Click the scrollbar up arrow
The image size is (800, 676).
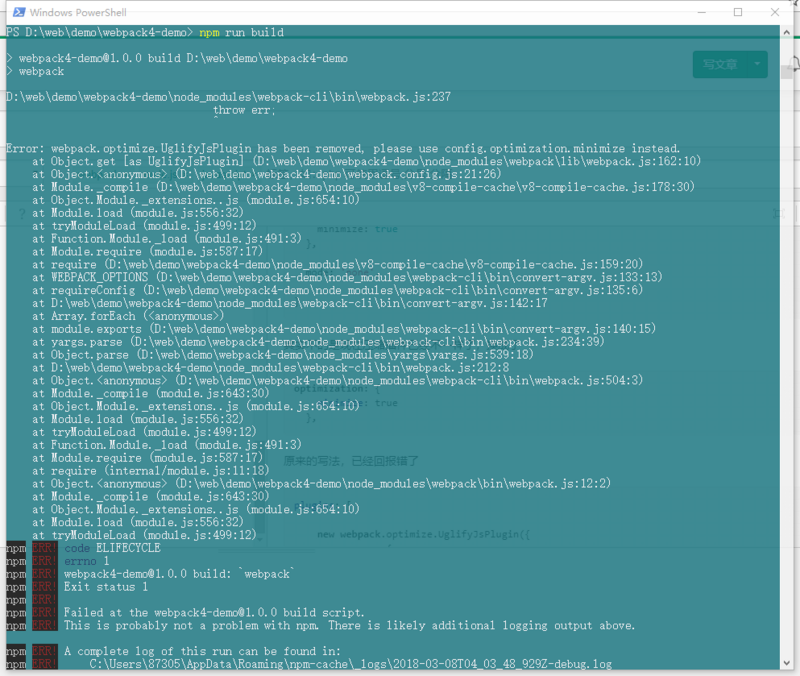(x=786, y=32)
